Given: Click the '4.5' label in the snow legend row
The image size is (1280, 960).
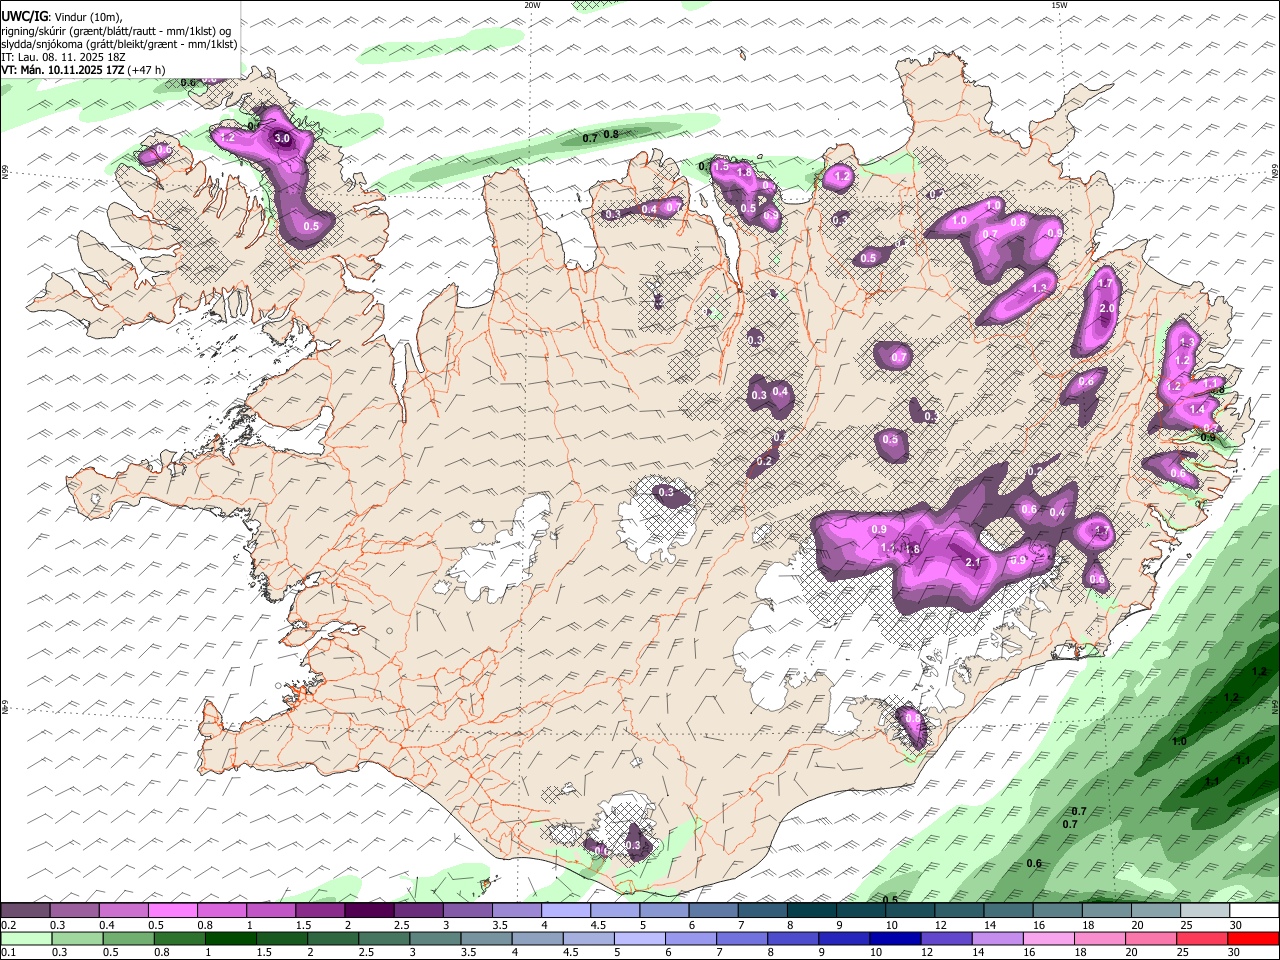Looking at the screenshot, I should pos(598,925).
